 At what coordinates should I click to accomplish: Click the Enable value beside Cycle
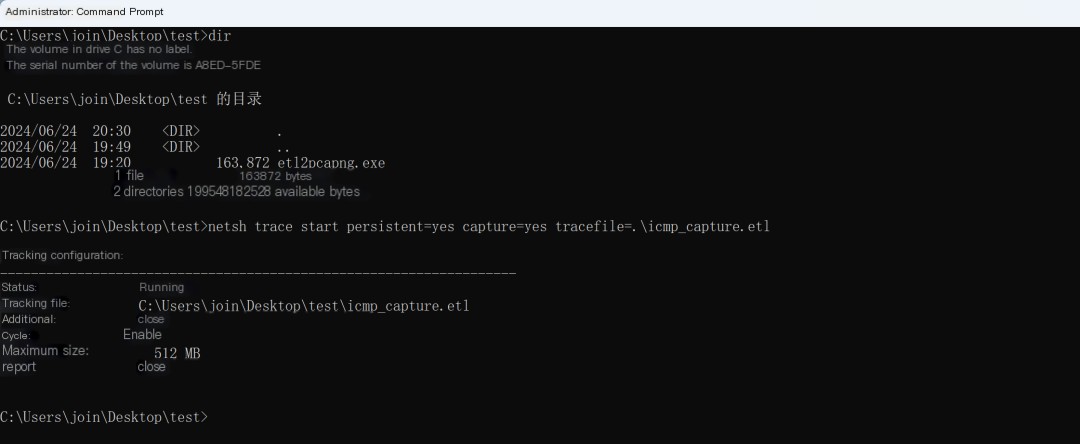143,335
